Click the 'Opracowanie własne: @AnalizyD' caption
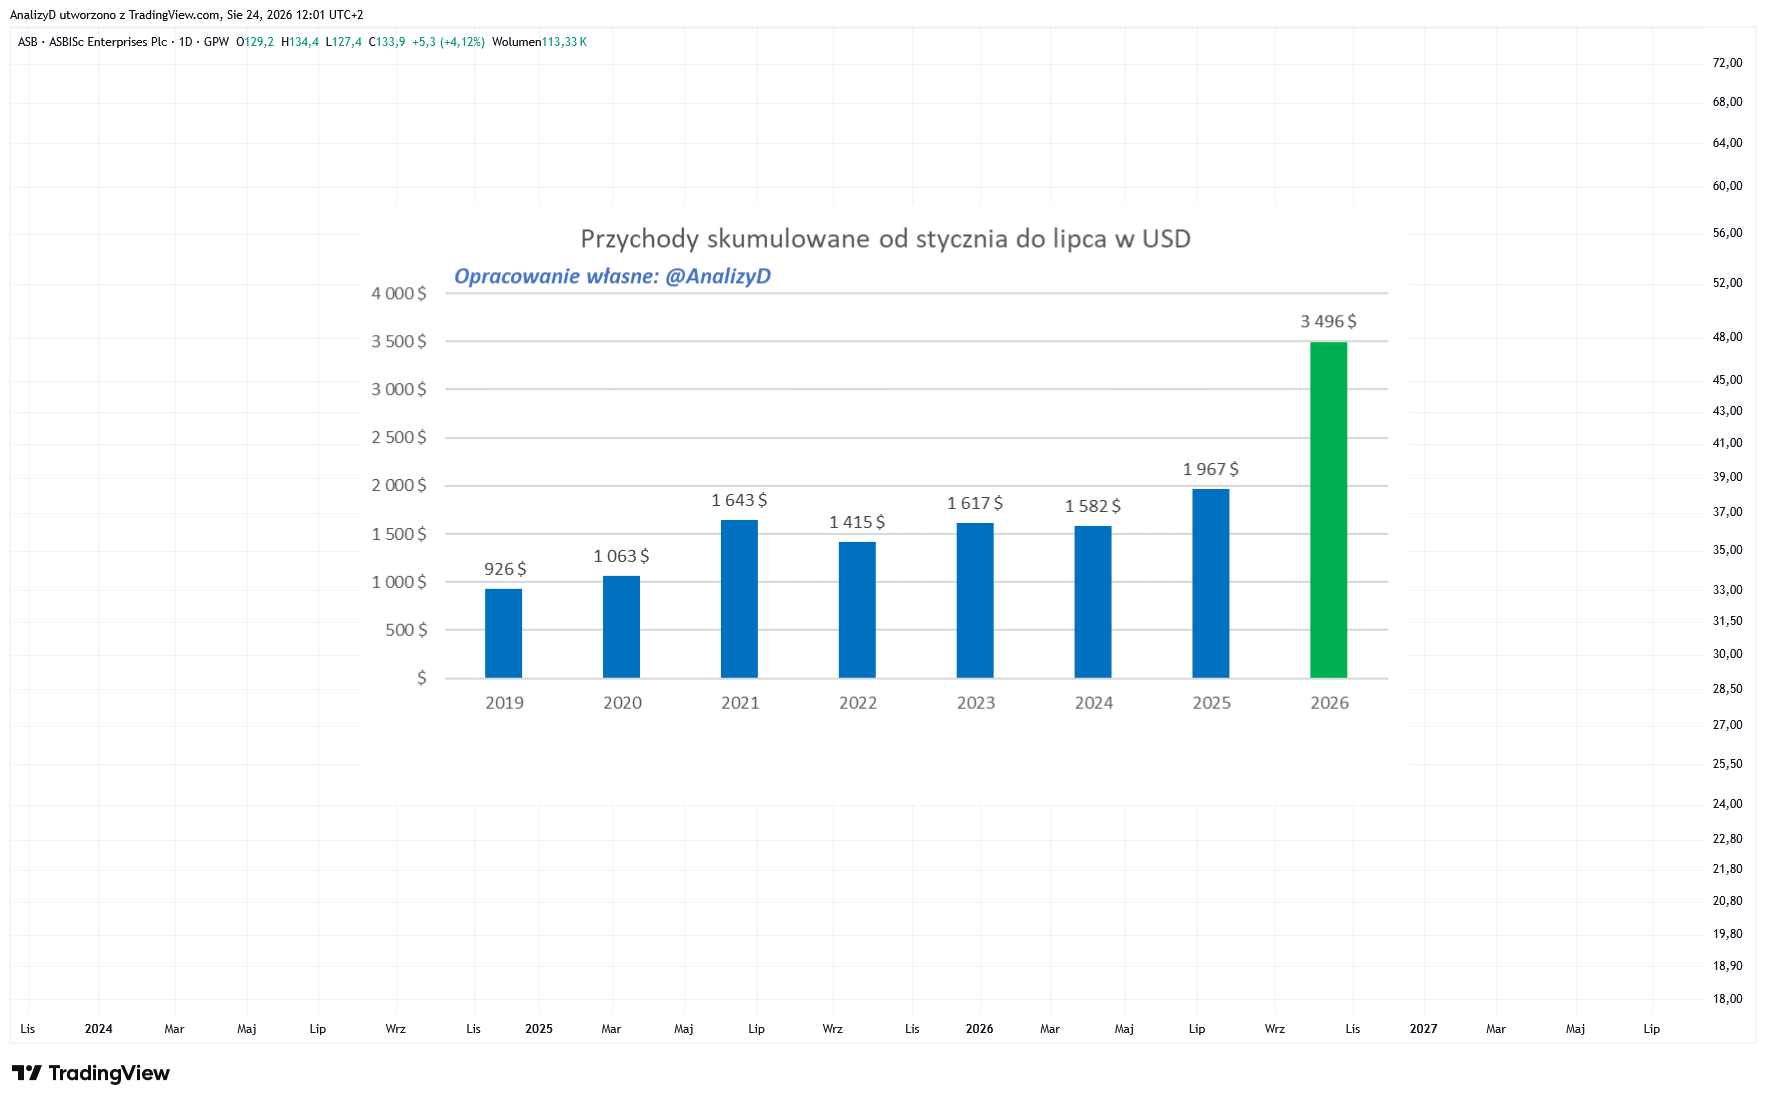 click(x=613, y=276)
